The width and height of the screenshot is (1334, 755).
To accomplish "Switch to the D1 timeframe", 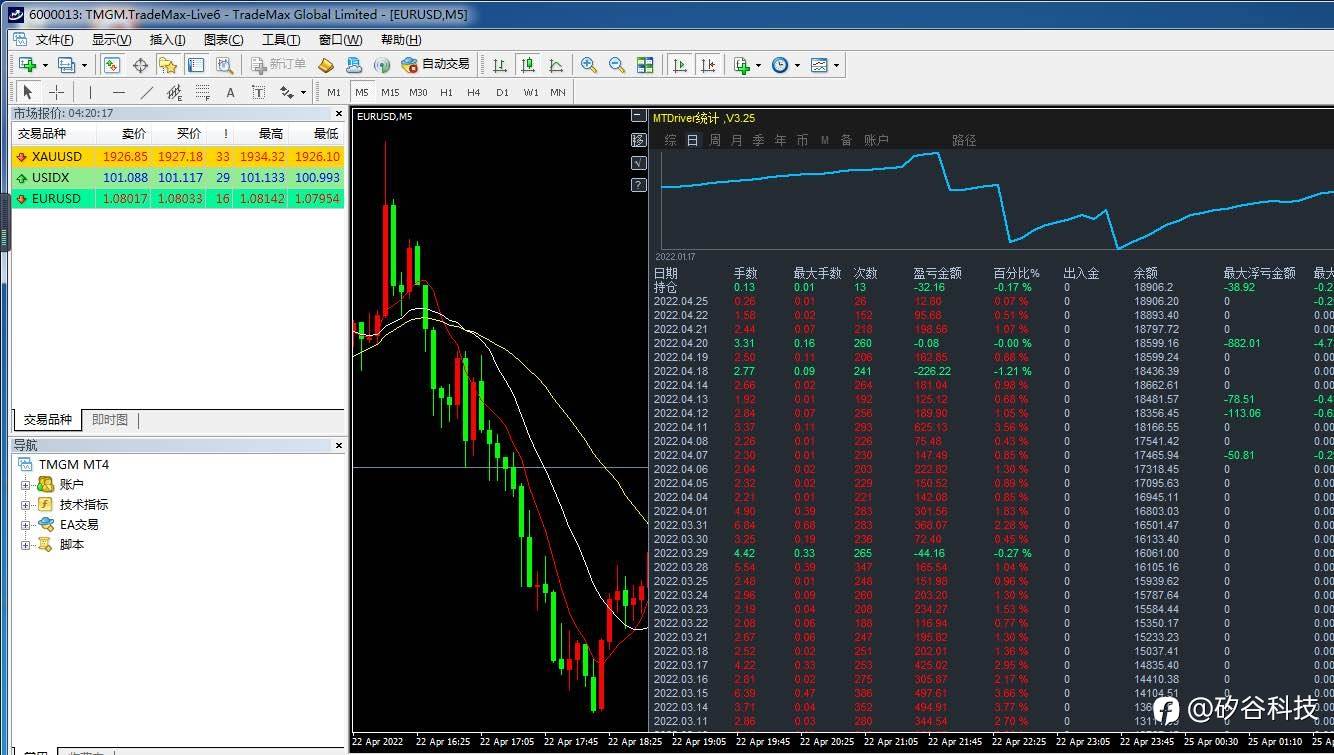I will pyautogui.click(x=502, y=92).
